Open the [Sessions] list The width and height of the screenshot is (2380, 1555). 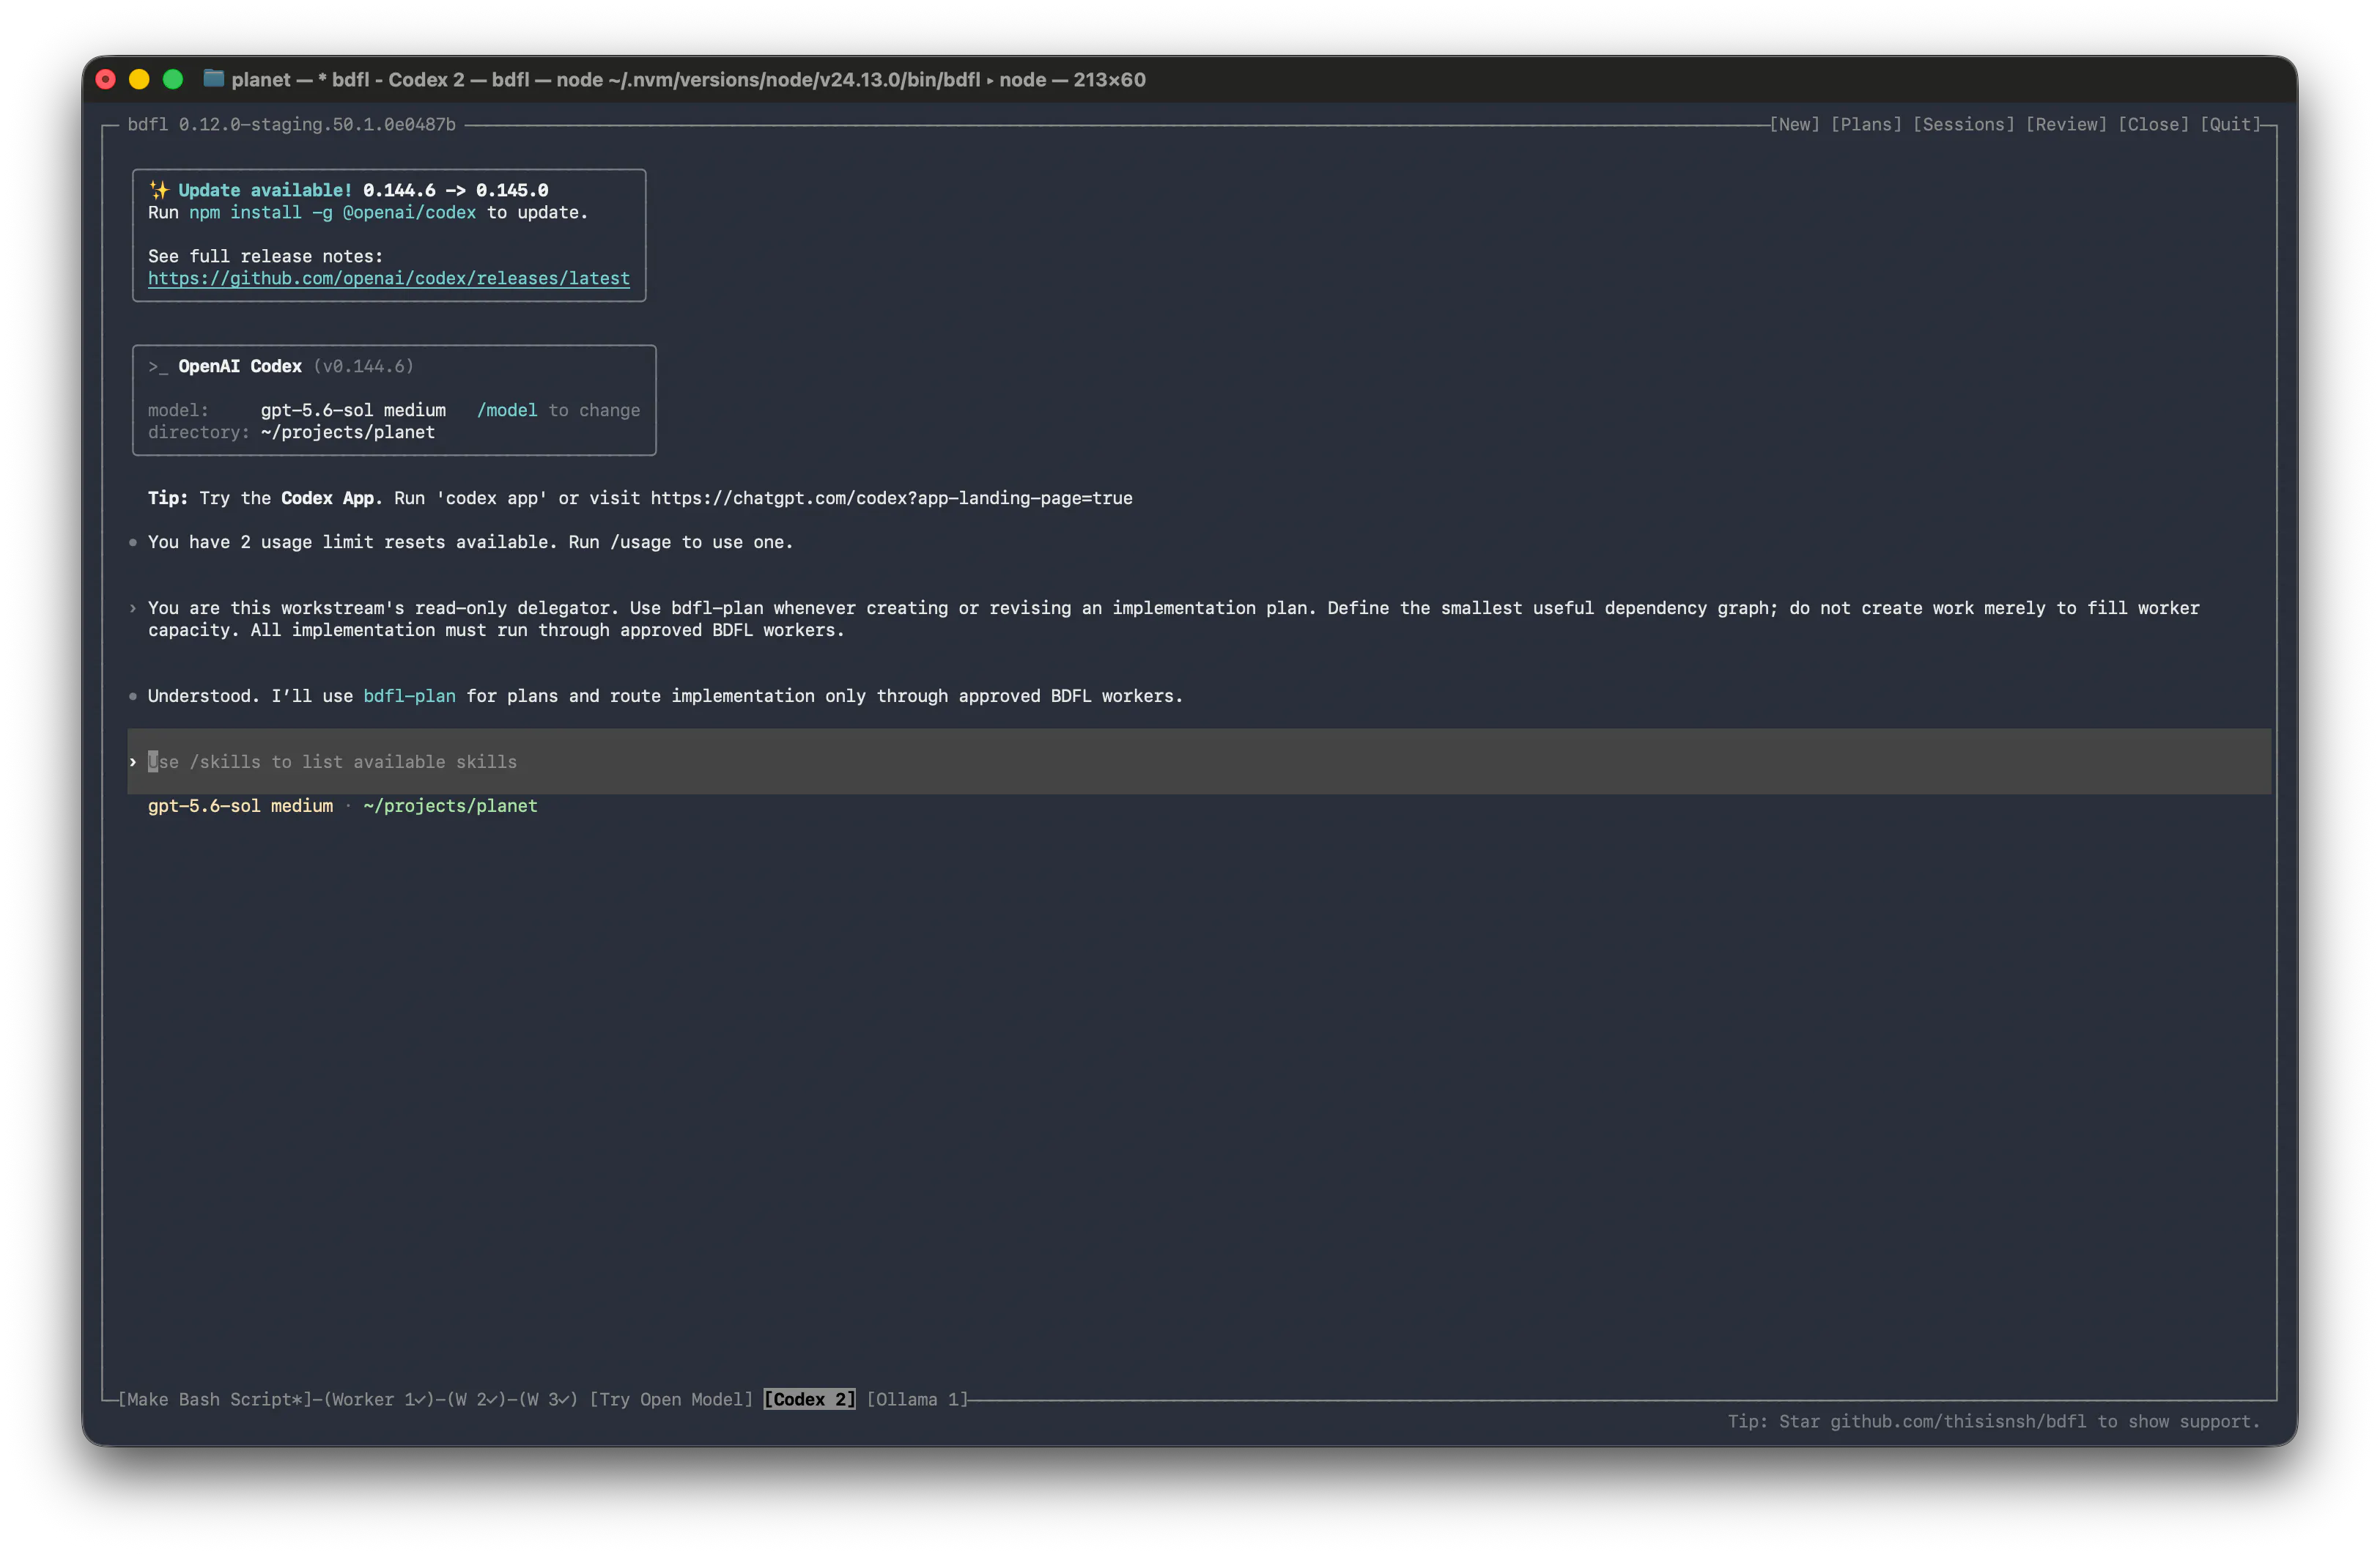click(1963, 124)
